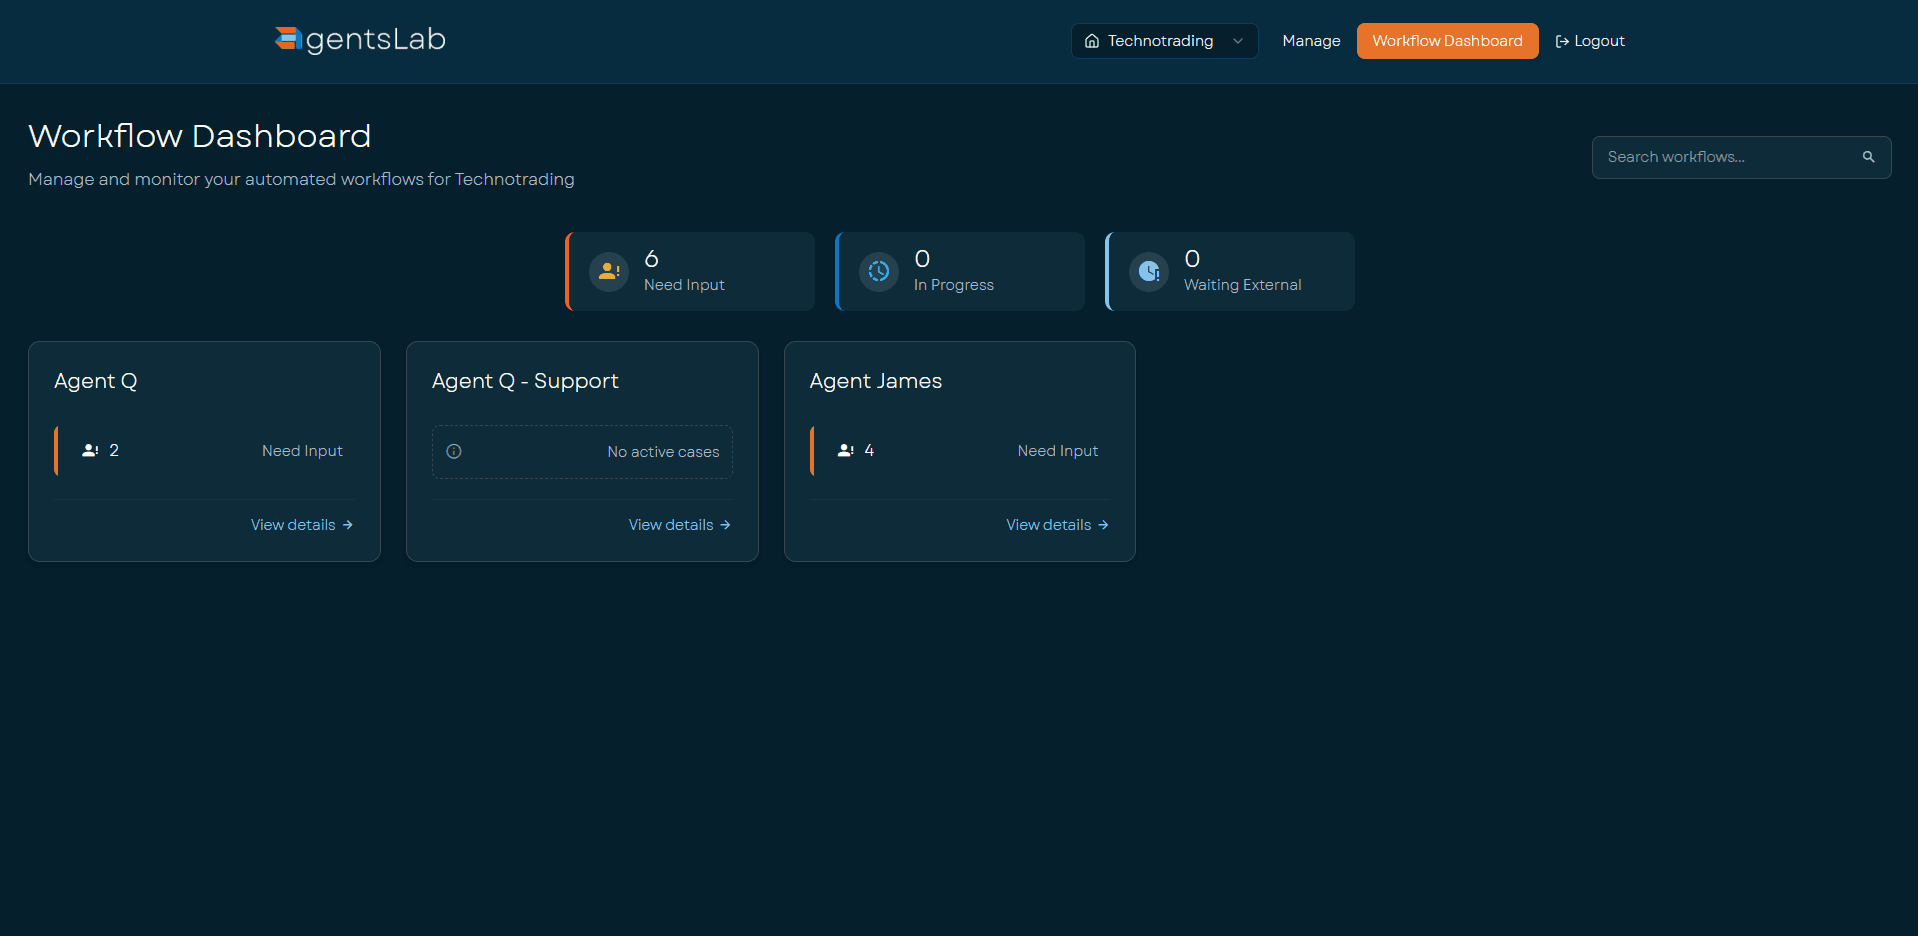The image size is (1918, 936).
Task: Click the info icon in Agent Q - Support
Action: (453, 451)
